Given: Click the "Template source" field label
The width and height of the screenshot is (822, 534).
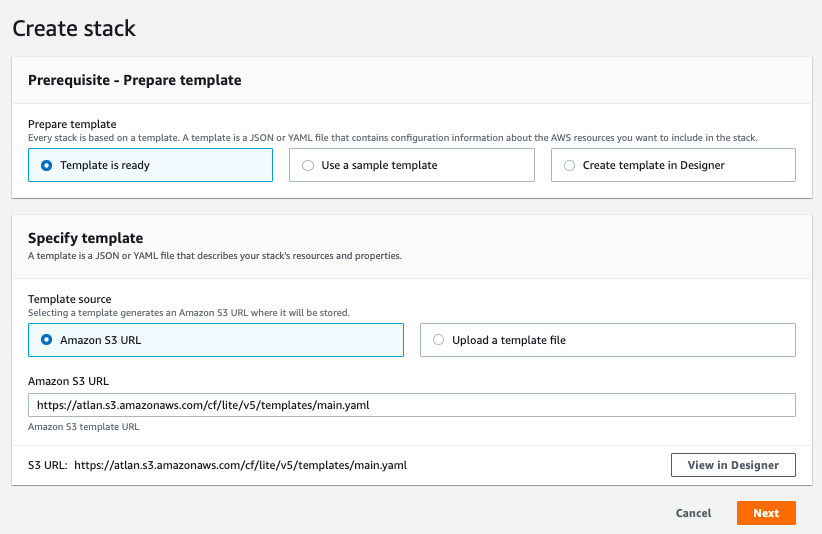Looking at the screenshot, I should click(x=70, y=299).
